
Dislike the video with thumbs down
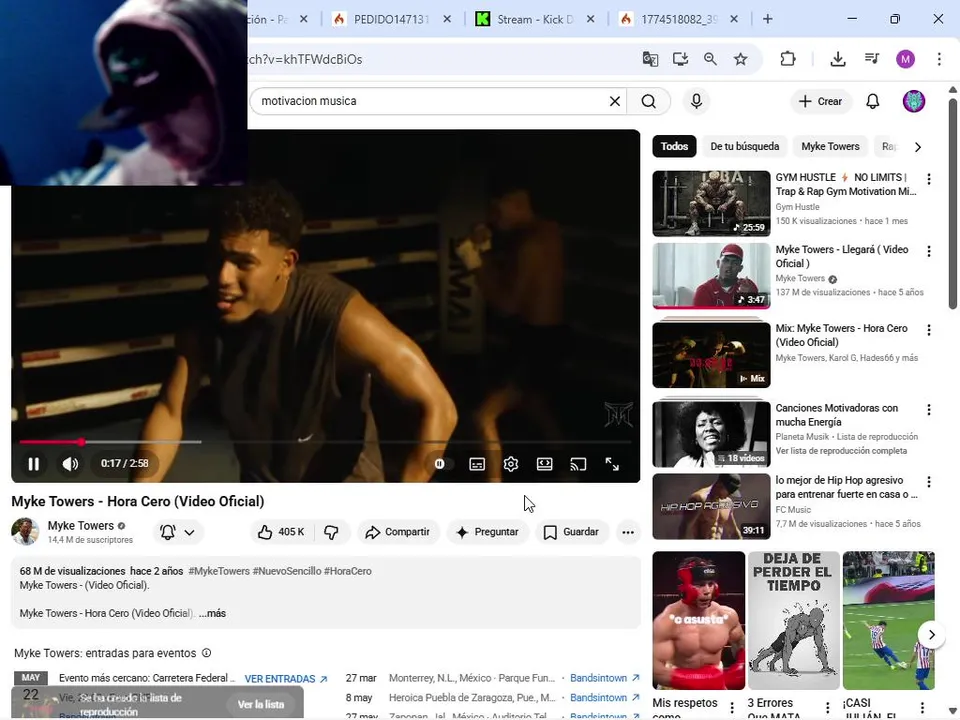332,532
